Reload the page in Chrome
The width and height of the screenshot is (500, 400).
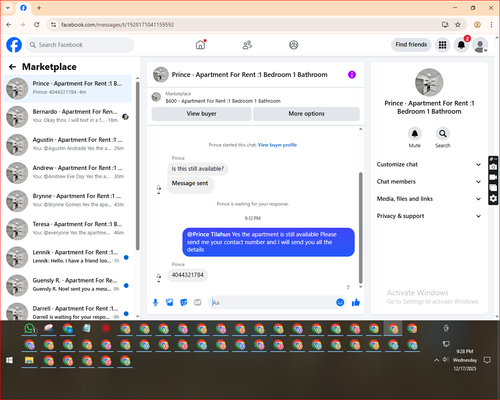point(37,25)
